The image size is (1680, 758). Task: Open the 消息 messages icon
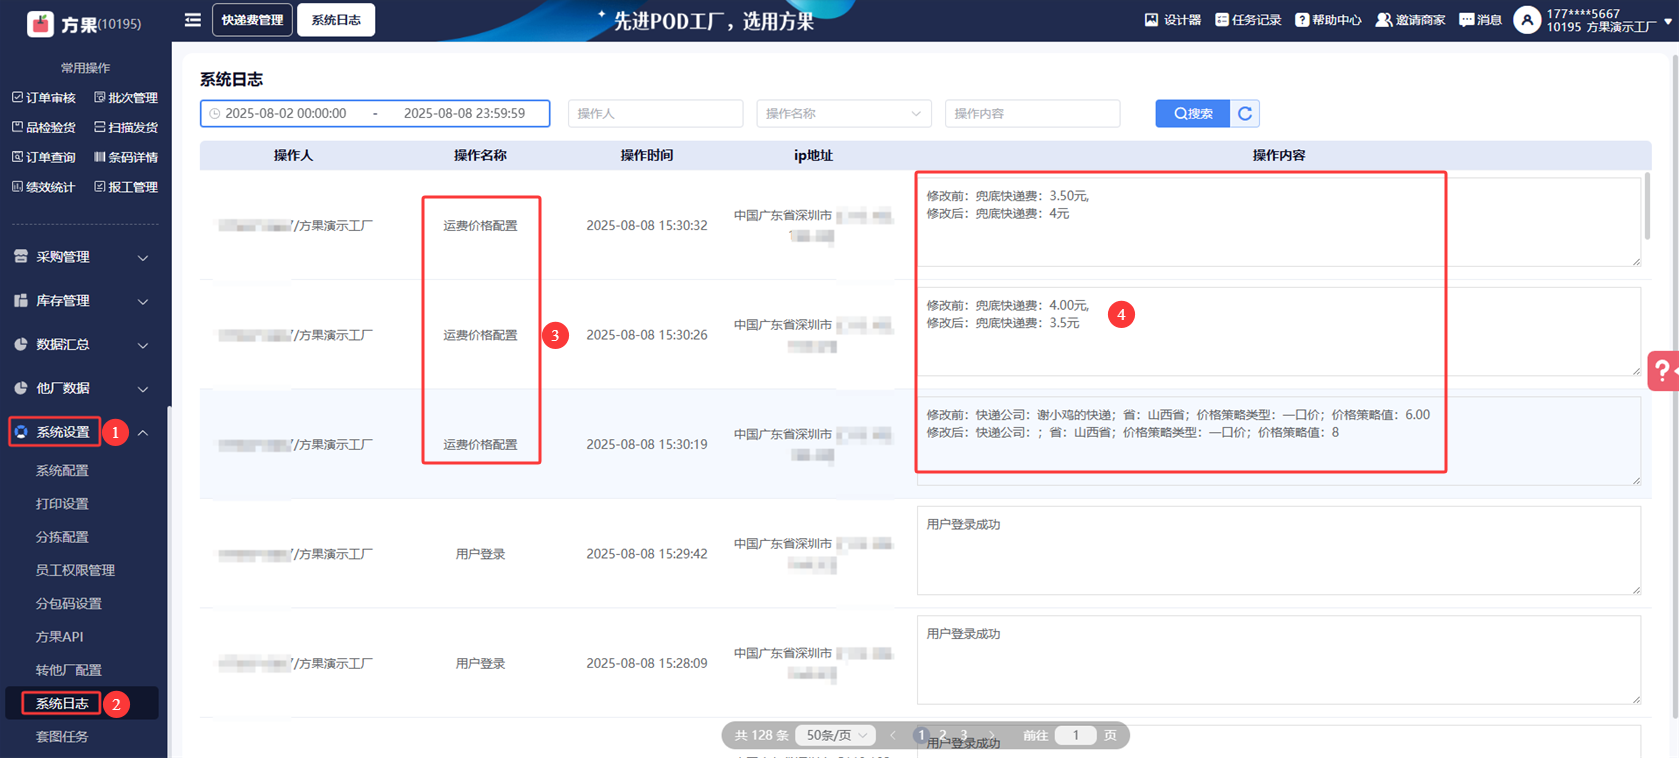(1466, 20)
